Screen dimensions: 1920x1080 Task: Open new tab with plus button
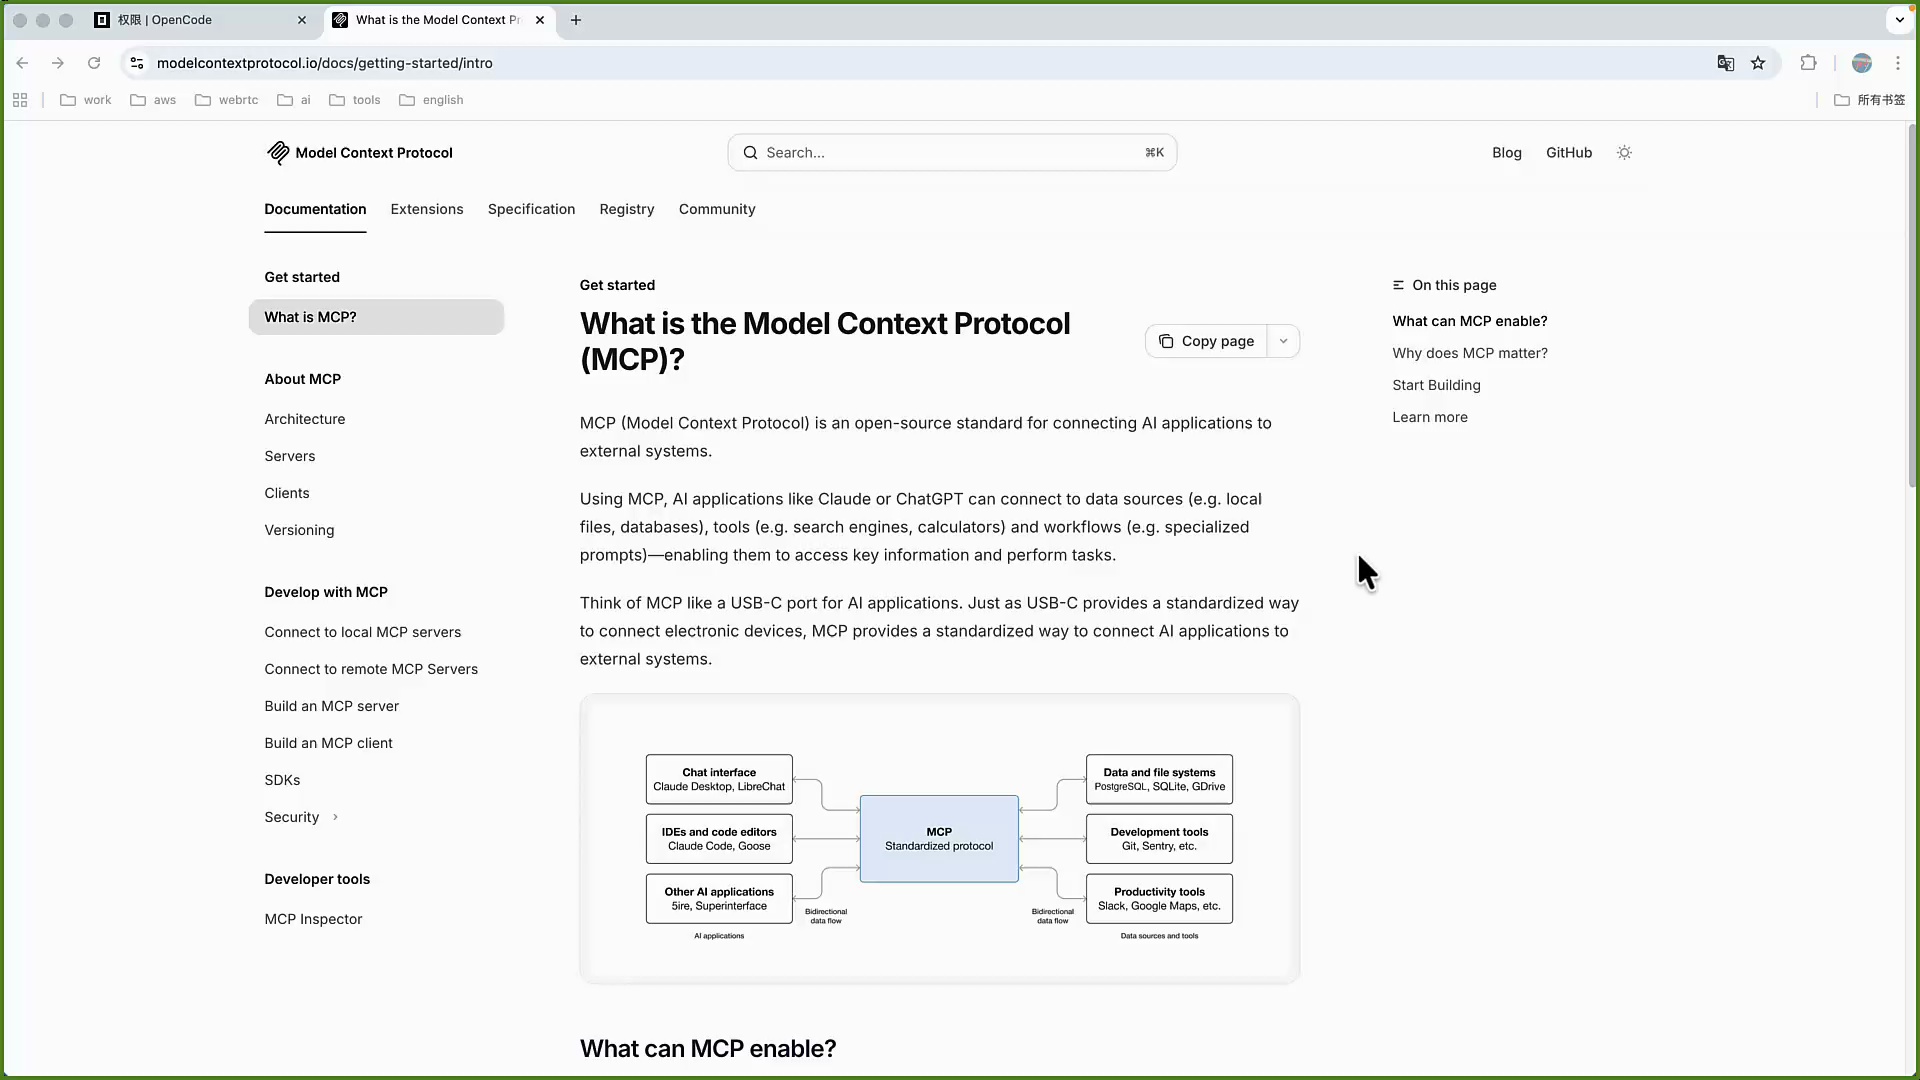[x=576, y=20]
